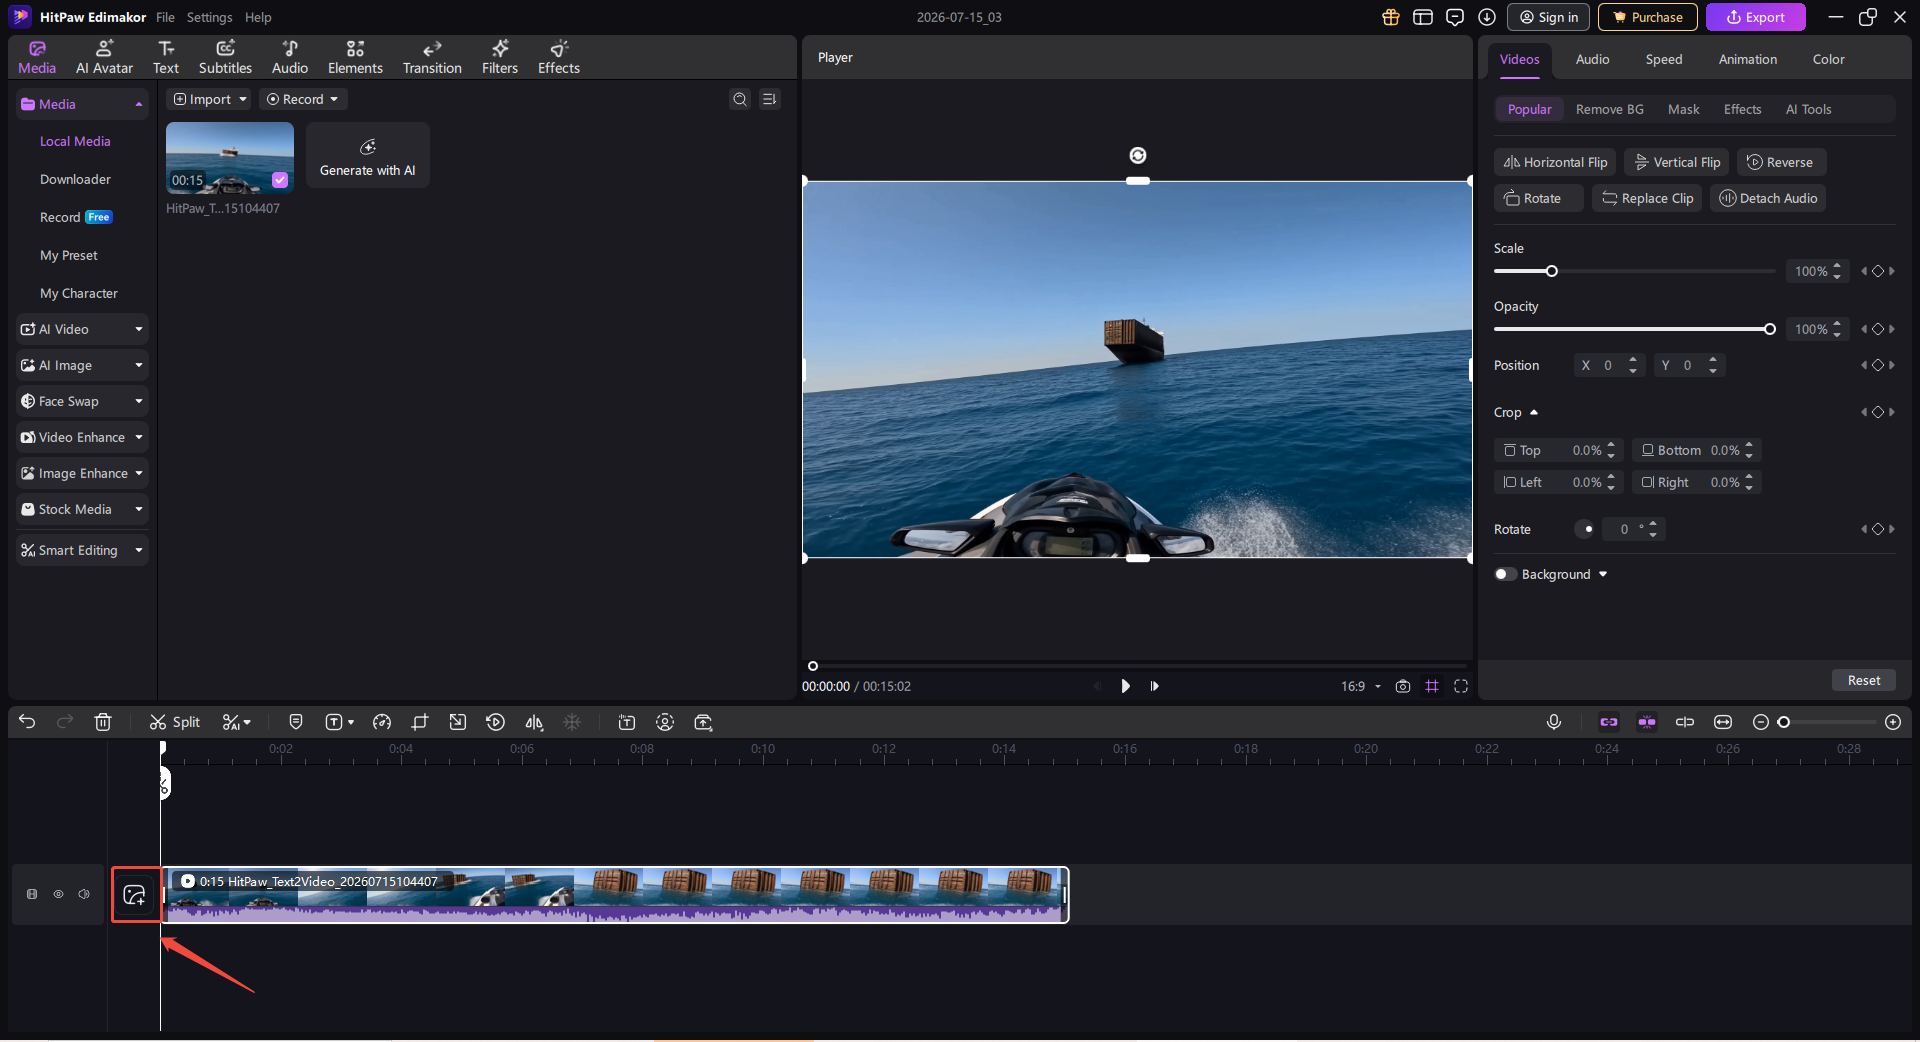Image resolution: width=1920 pixels, height=1042 pixels.
Task: Open Downloader in media sidebar
Action: coord(75,179)
